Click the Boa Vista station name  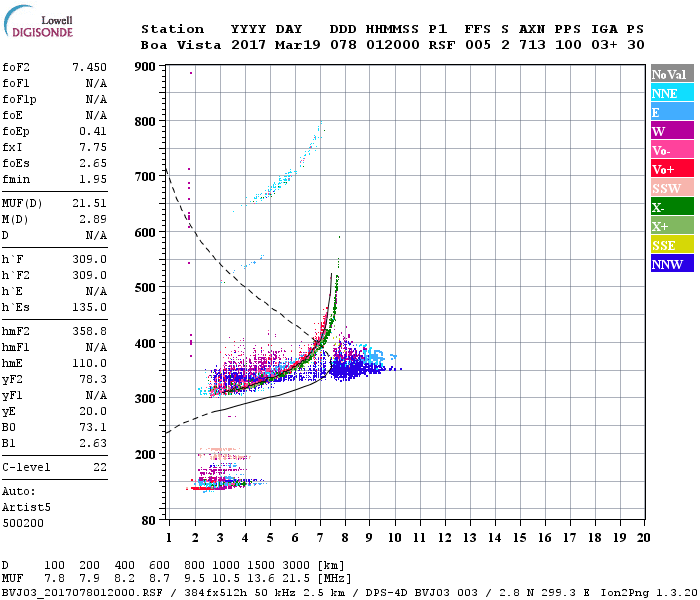click(x=181, y=45)
